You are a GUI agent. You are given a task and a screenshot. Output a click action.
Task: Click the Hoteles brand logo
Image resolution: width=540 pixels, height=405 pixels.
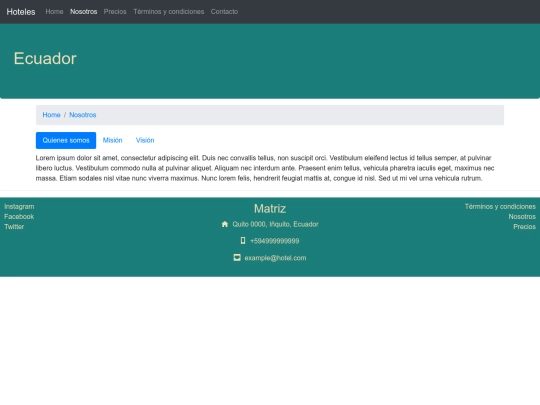pyautogui.click(x=21, y=12)
